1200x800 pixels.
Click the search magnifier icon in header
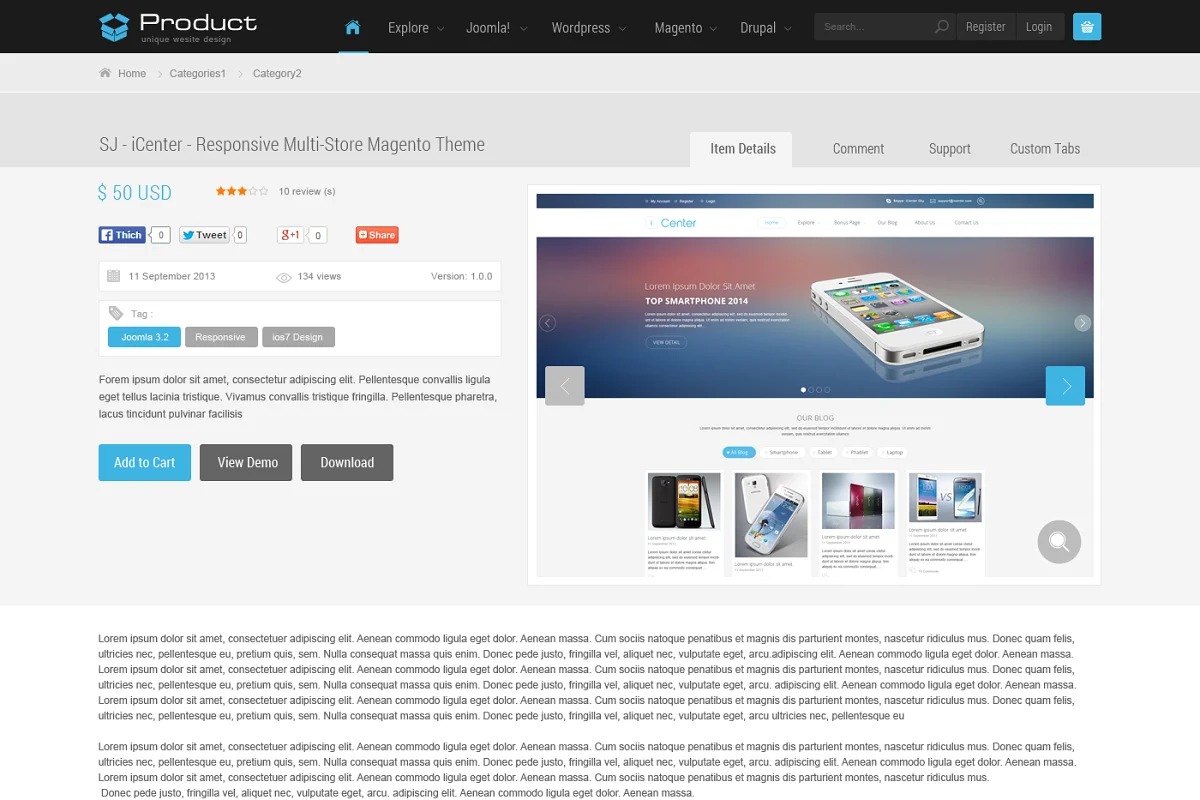click(941, 27)
